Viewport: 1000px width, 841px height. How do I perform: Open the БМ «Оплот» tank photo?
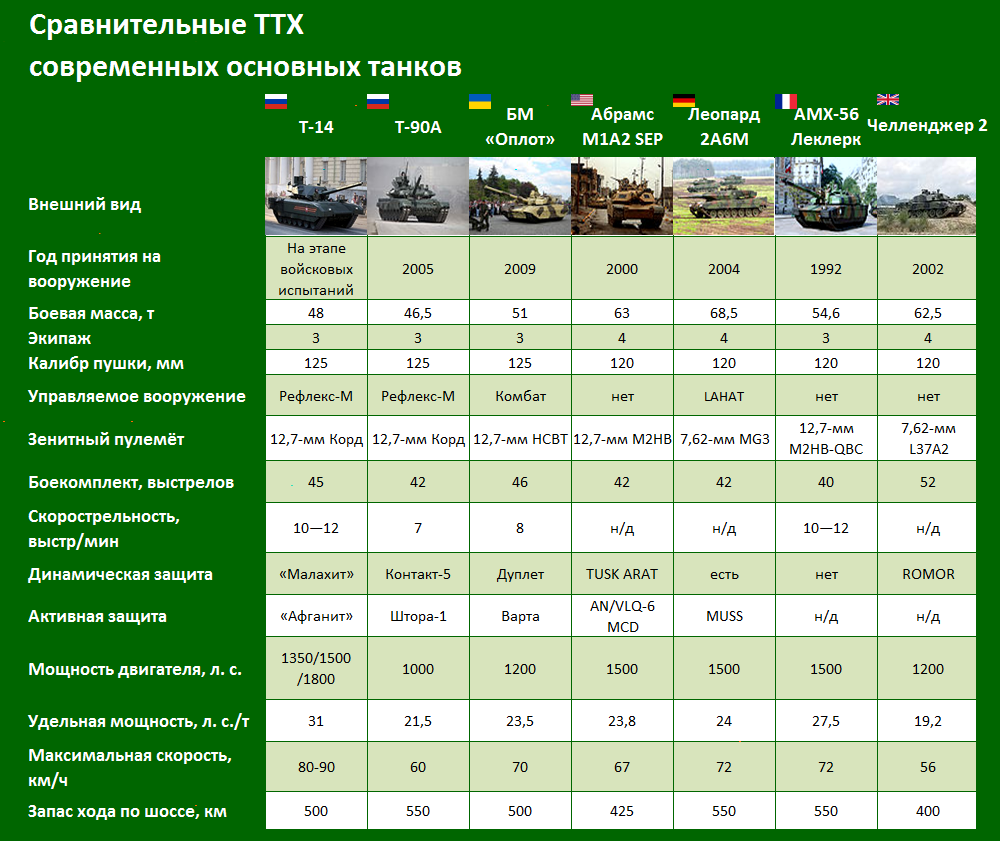[520, 196]
